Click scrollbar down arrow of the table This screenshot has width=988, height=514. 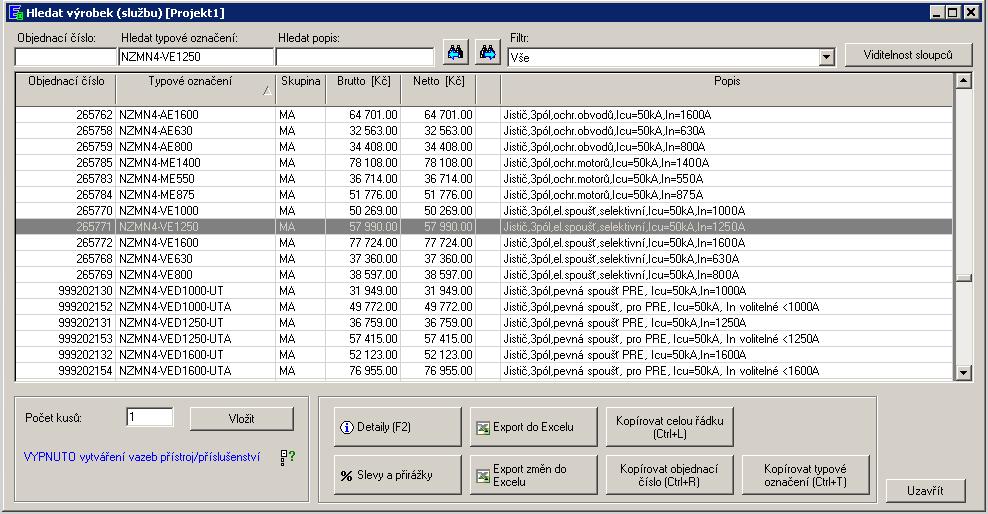(x=963, y=373)
